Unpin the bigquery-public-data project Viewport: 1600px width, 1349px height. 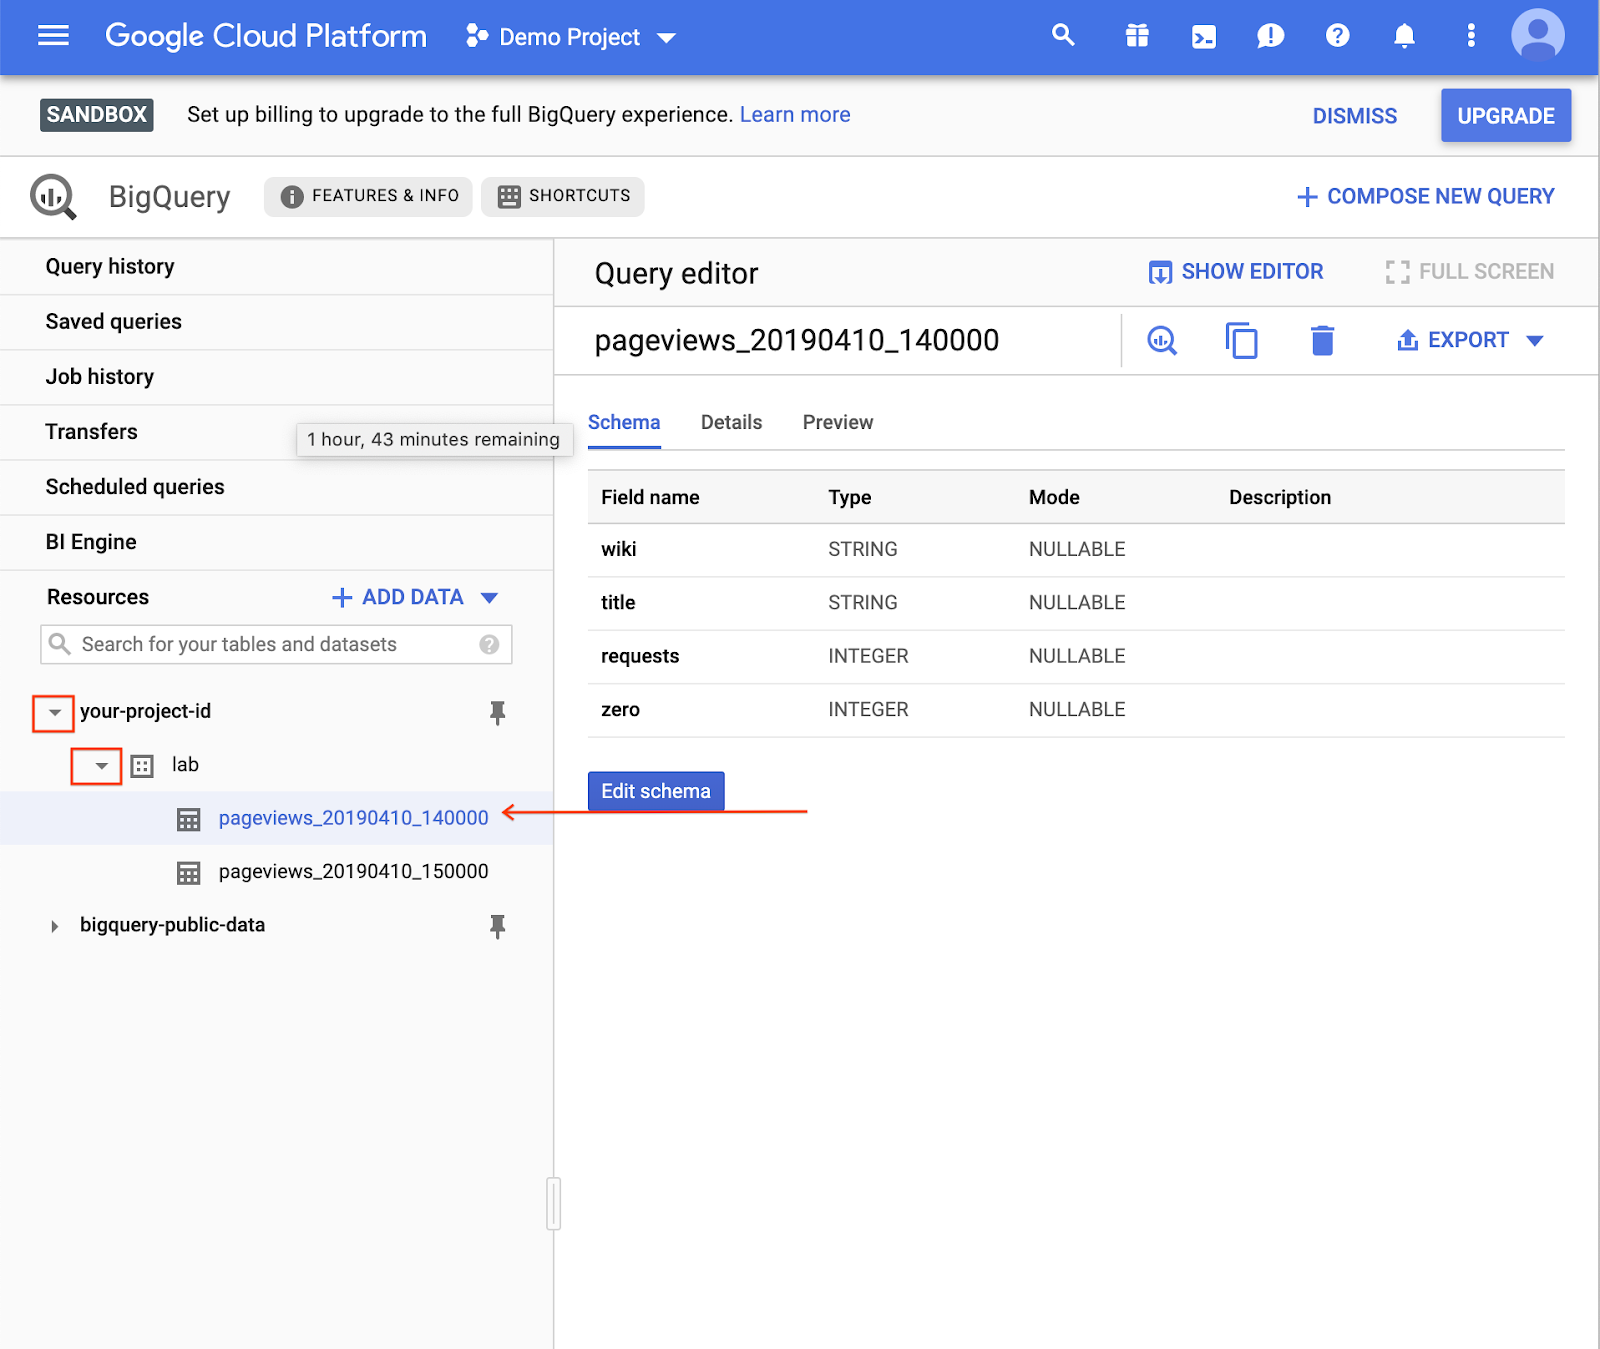(x=497, y=926)
